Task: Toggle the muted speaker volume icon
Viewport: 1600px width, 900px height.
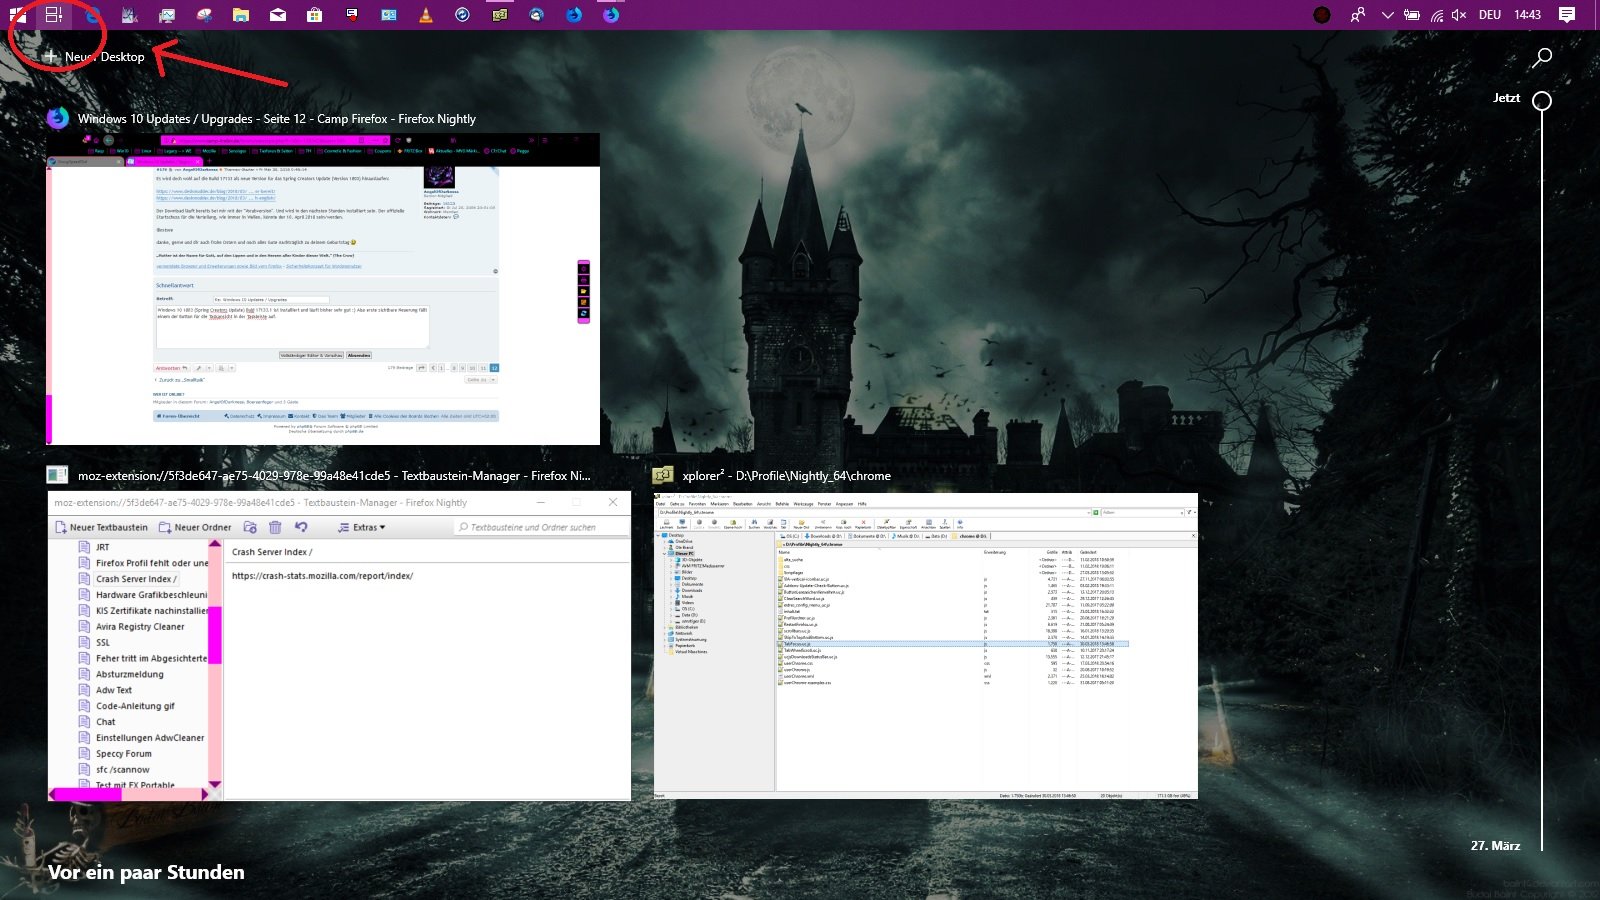Action: tap(1459, 15)
